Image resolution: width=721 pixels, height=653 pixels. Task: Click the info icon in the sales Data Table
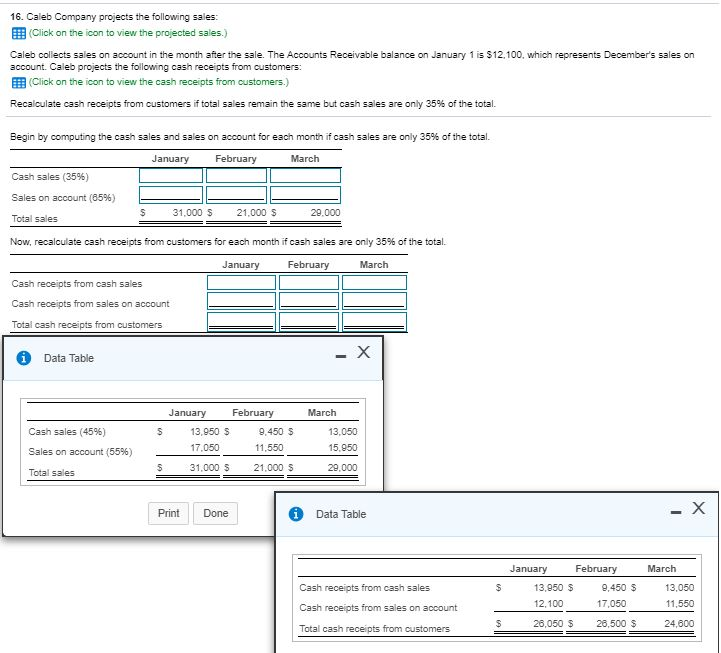25,358
